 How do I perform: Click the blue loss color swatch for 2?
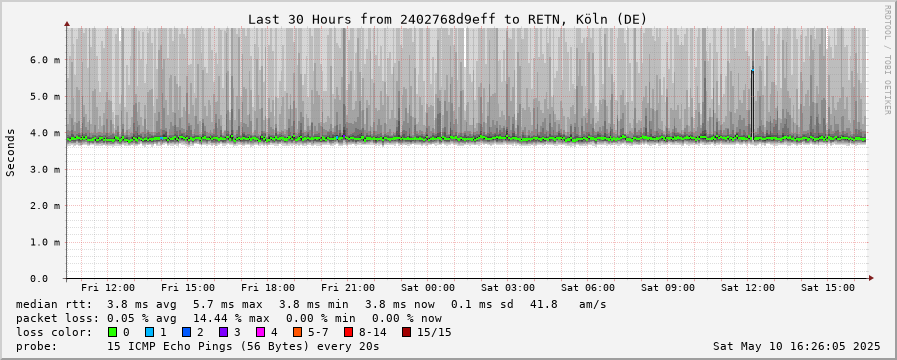click(186, 332)
